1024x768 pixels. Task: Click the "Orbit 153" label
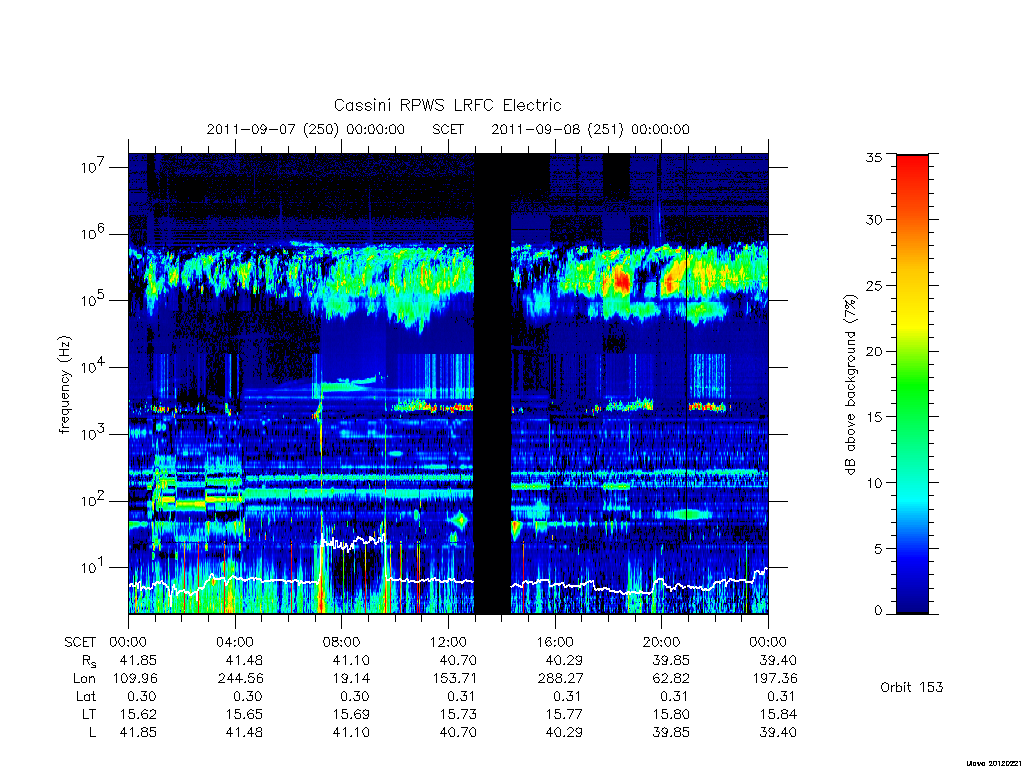pos(912,687)
